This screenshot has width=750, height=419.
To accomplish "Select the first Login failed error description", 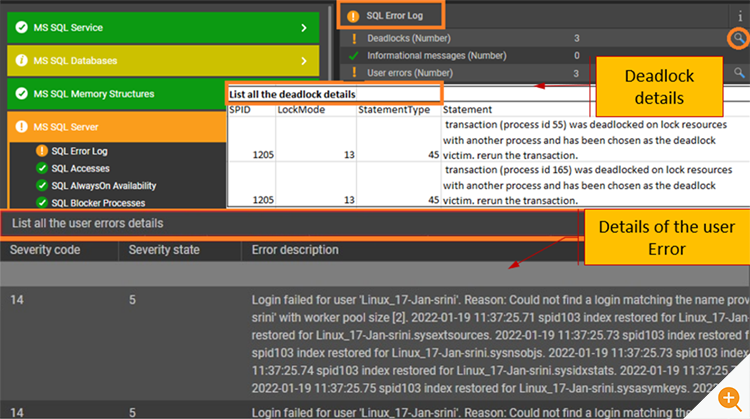I will pyautogui.click(x=500, y=344).
